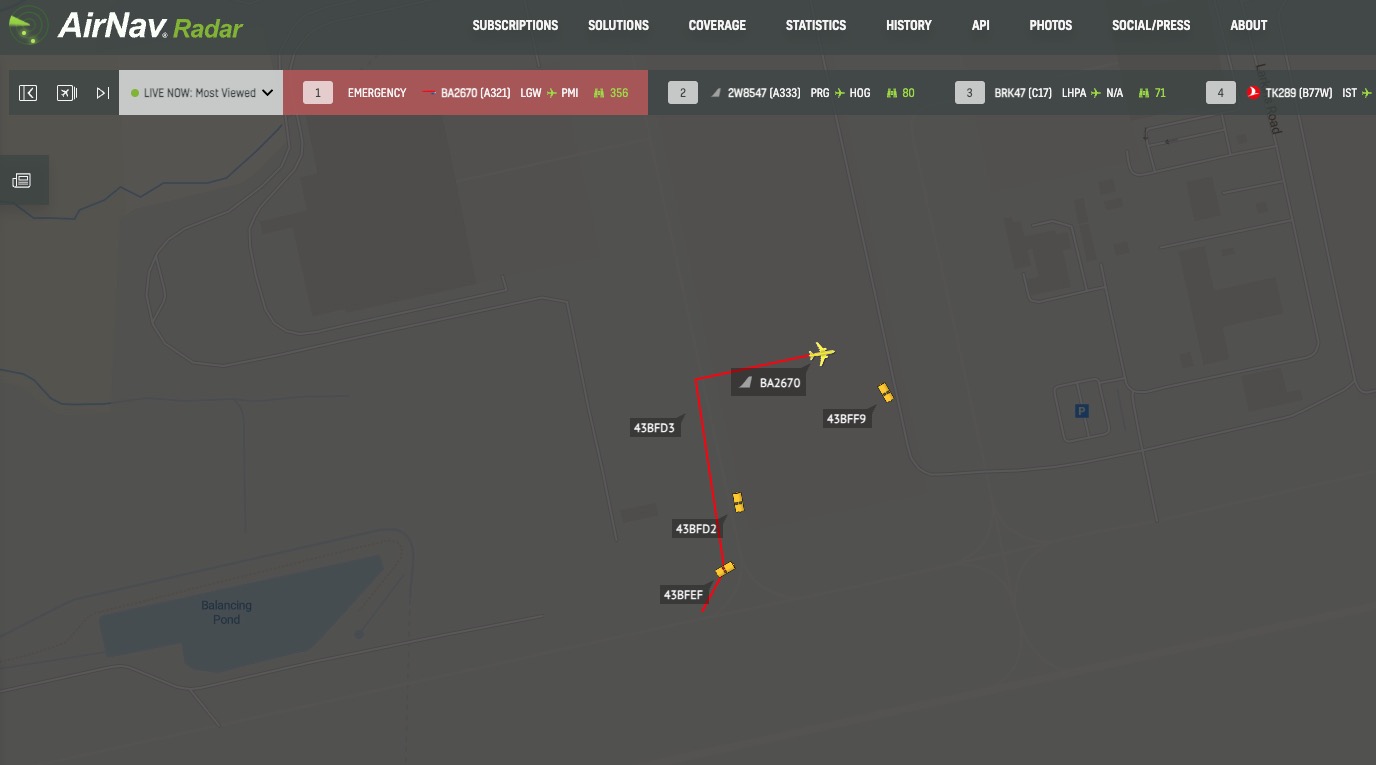The image size is (1376, 765).
Task: Click the ground vehicle icon near 43BFD2
Action: 738,502
